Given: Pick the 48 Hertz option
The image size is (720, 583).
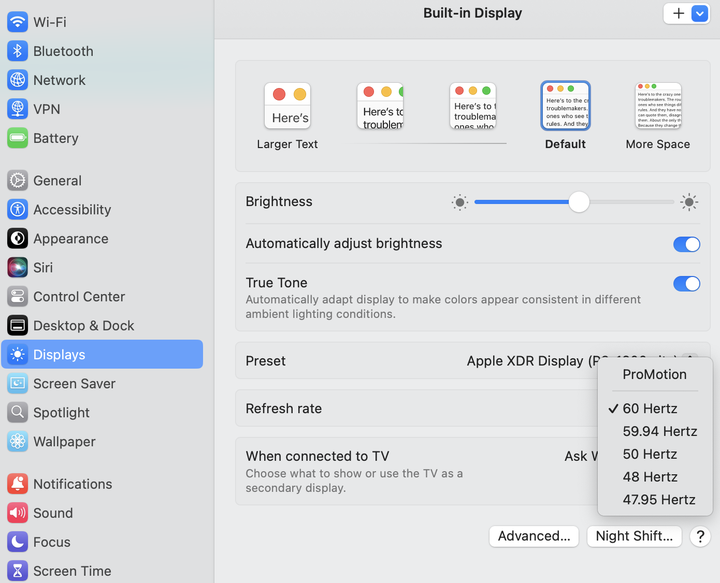Looking at the screenshot, I should pos(650,477).
